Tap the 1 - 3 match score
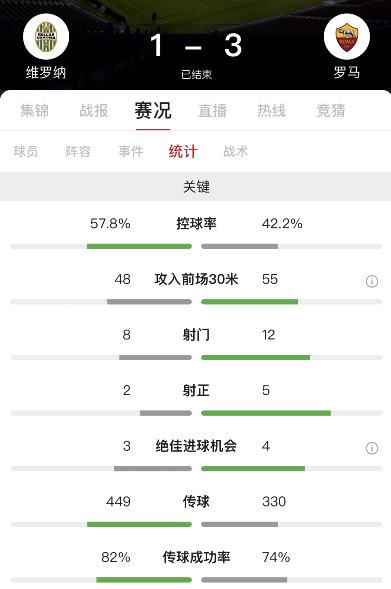391x589 pixels. [196, 46]
